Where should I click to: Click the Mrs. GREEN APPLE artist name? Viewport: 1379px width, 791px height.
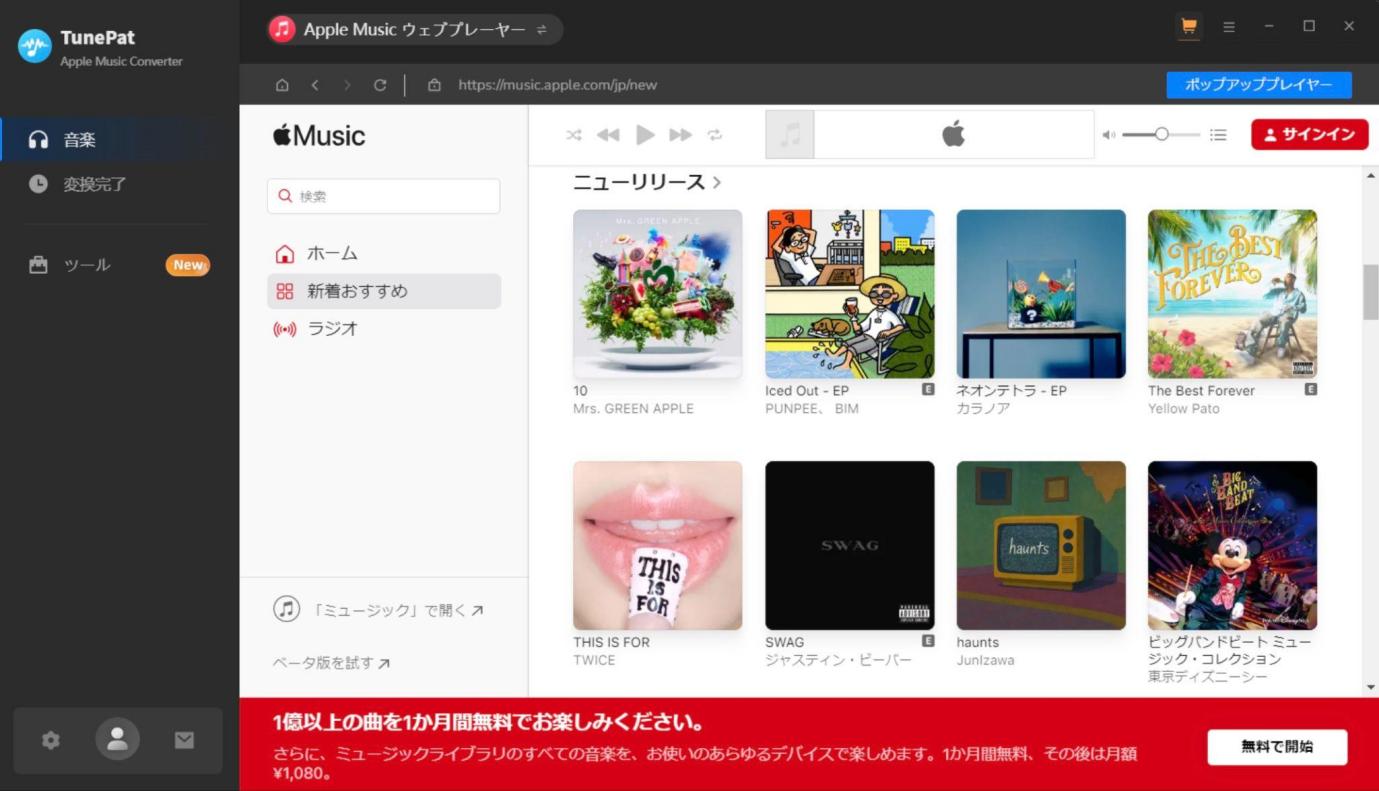pos(633,409)
